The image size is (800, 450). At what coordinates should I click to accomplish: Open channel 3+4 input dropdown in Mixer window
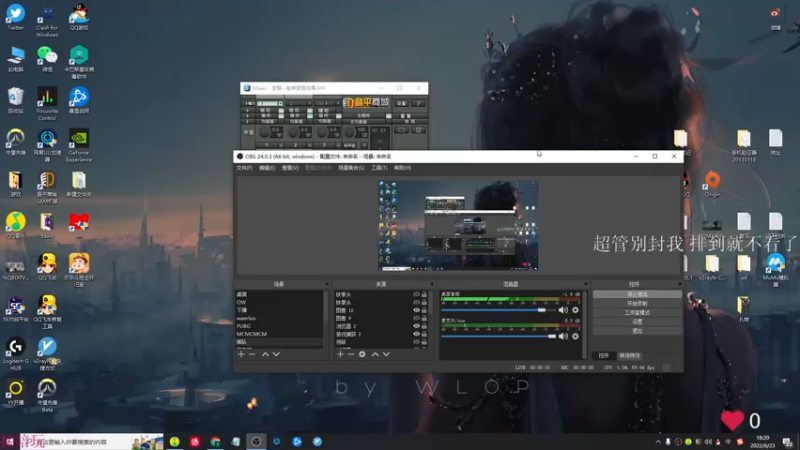click(337, 104)
